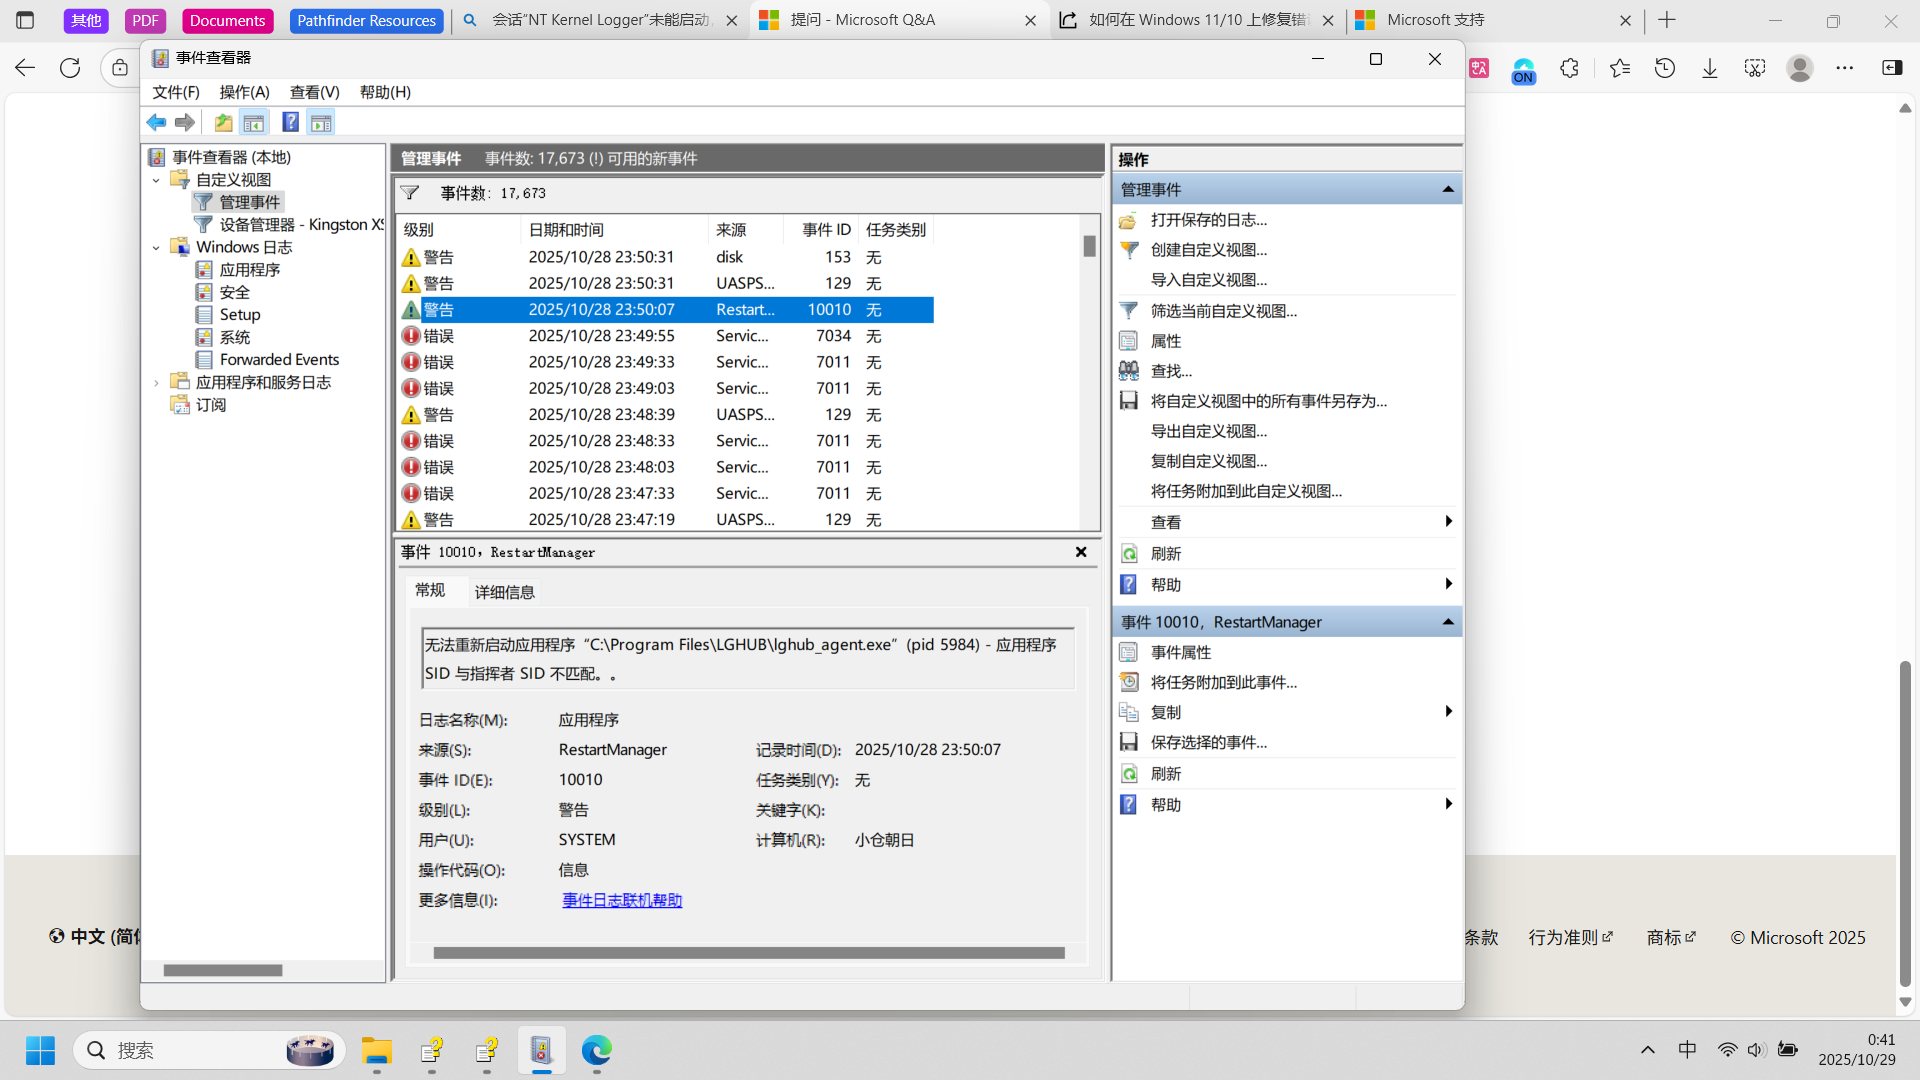
Task: Close the event 10010 preview pane
Action: point(1081,552)
